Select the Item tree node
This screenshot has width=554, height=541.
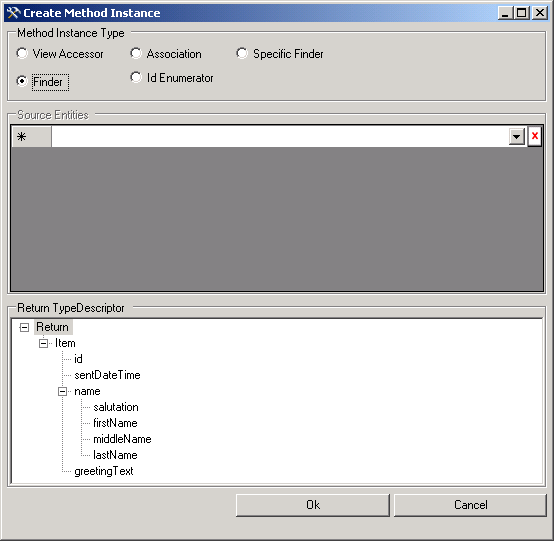65,343
